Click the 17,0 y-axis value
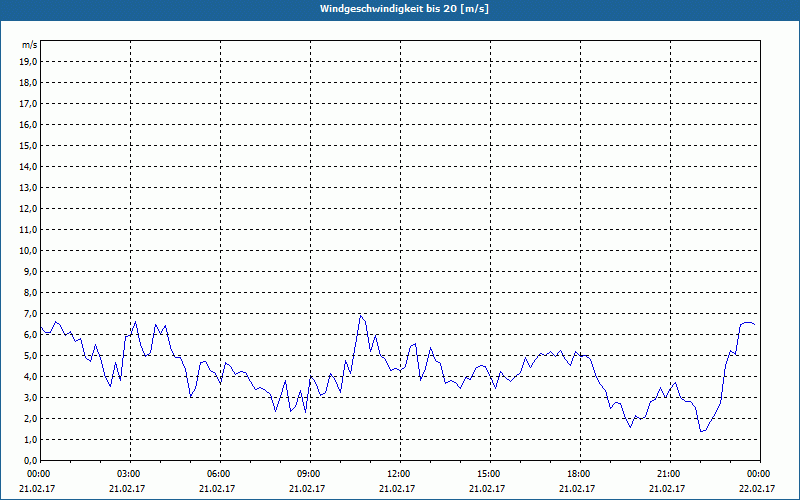800x500 pixels. tap(28, 104)
